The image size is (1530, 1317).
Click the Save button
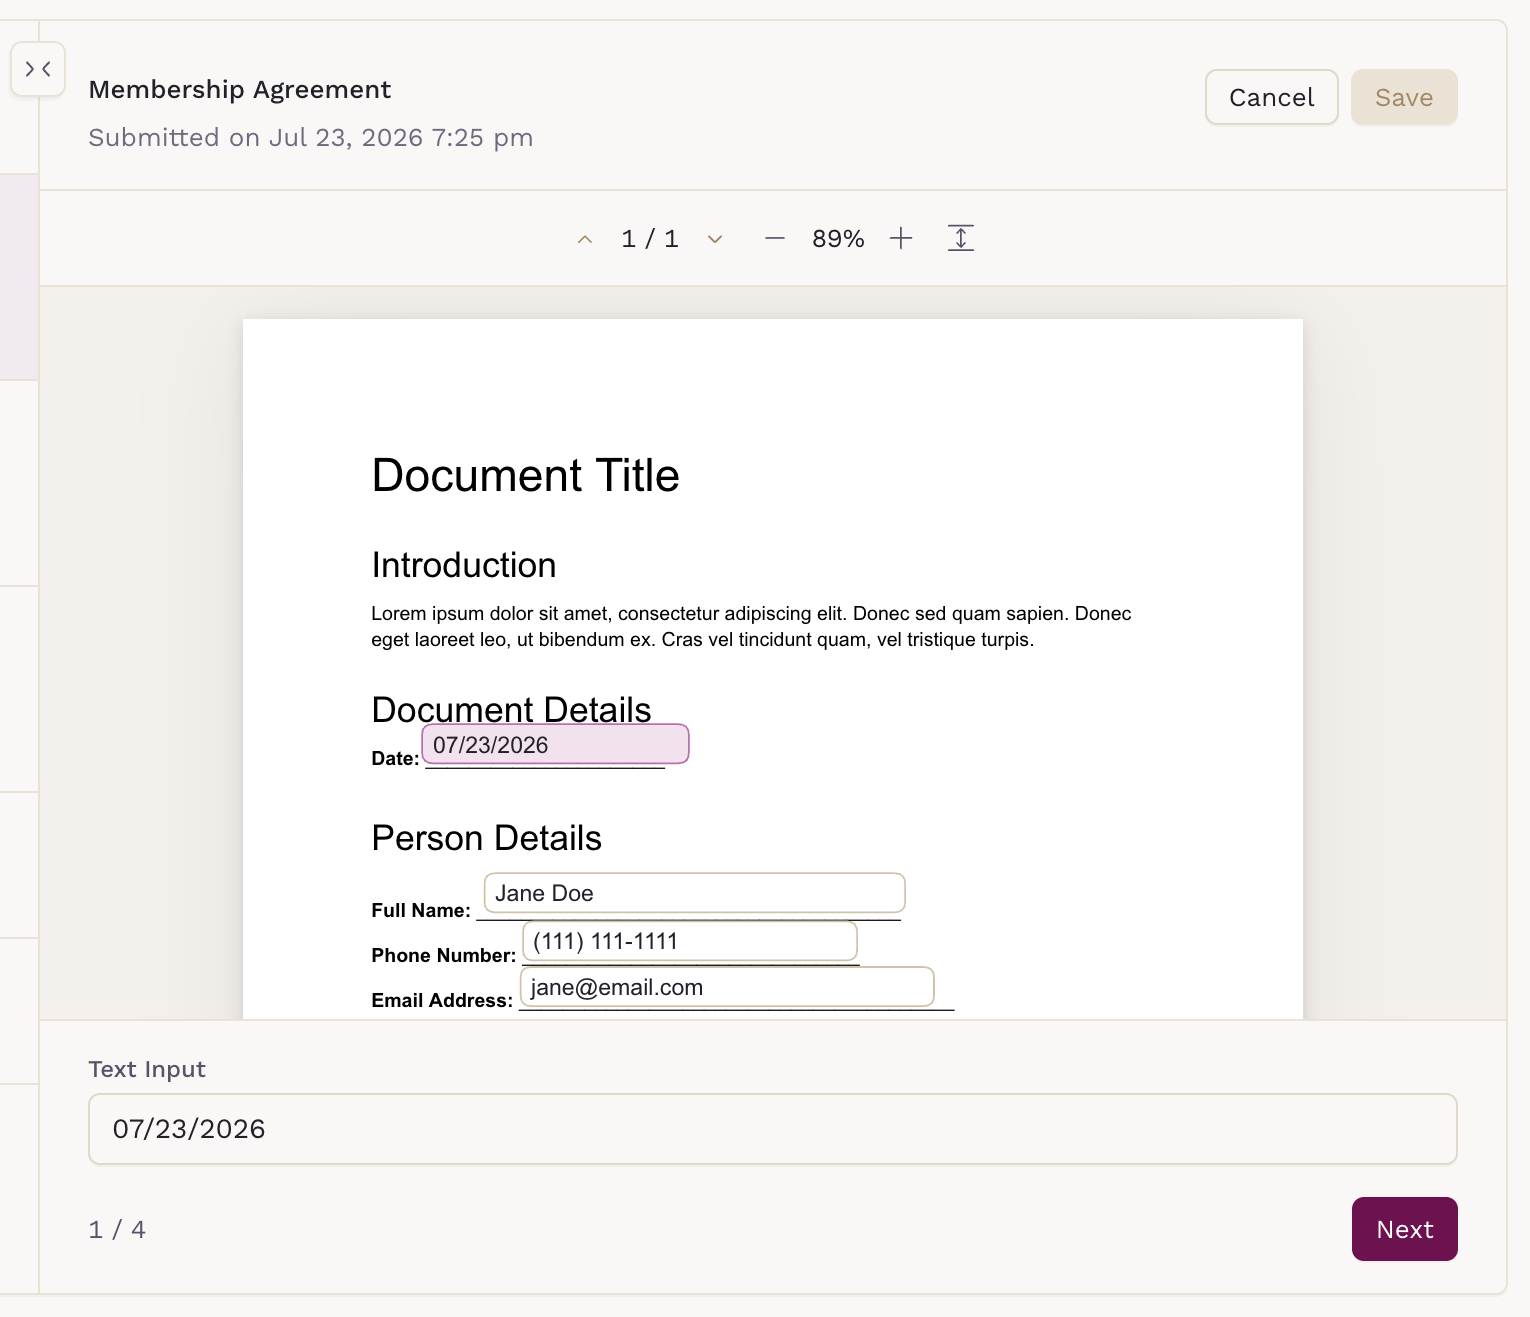coord(1404,97)
